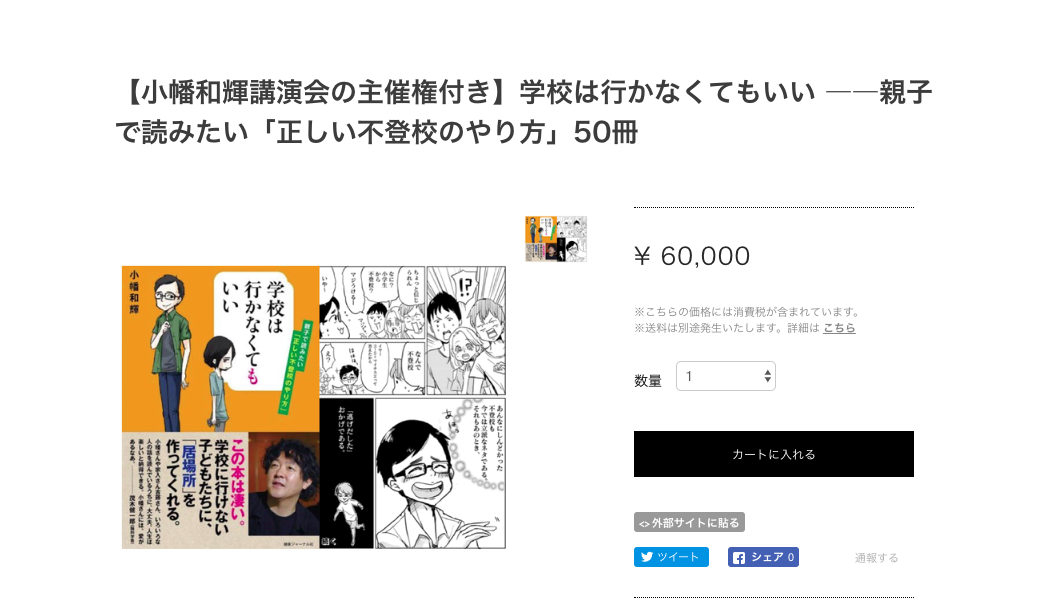Open the quantity dropdown
The height and width of the screenshot is (603, 1053).
tap(725, 376)
